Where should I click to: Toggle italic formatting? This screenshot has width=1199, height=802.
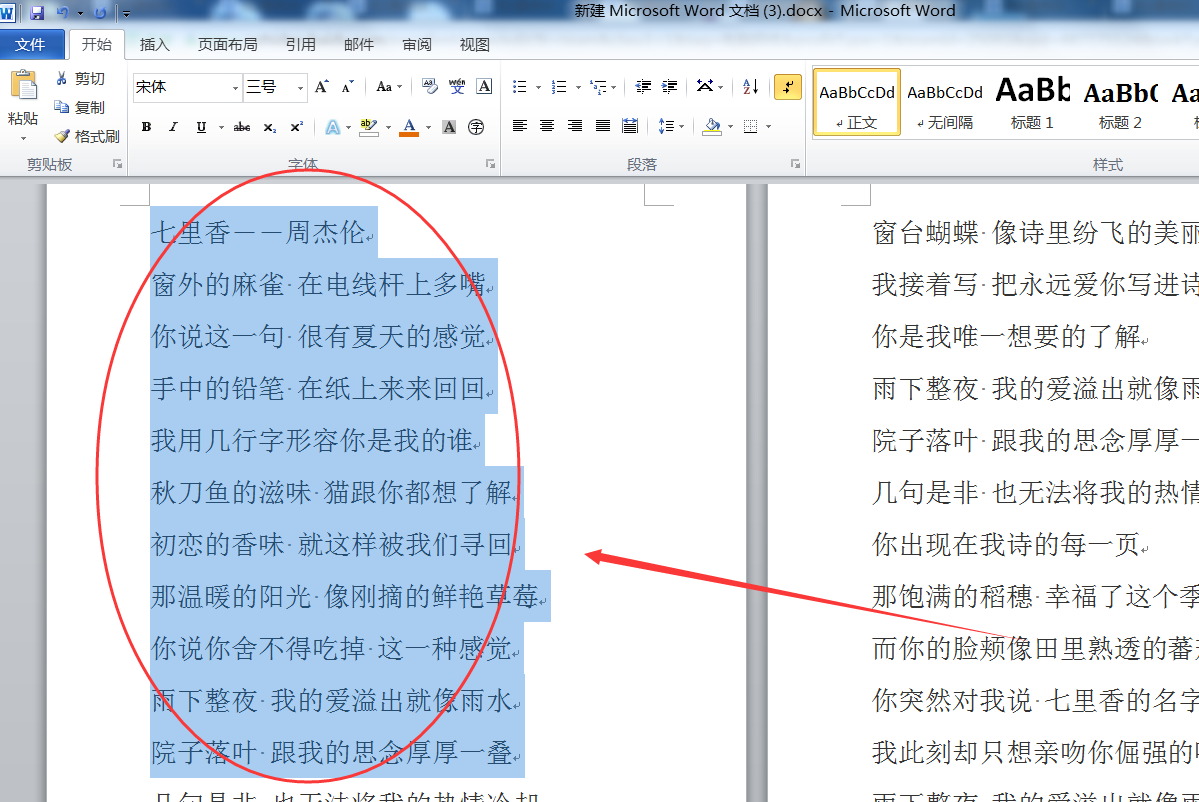[174, 127]
